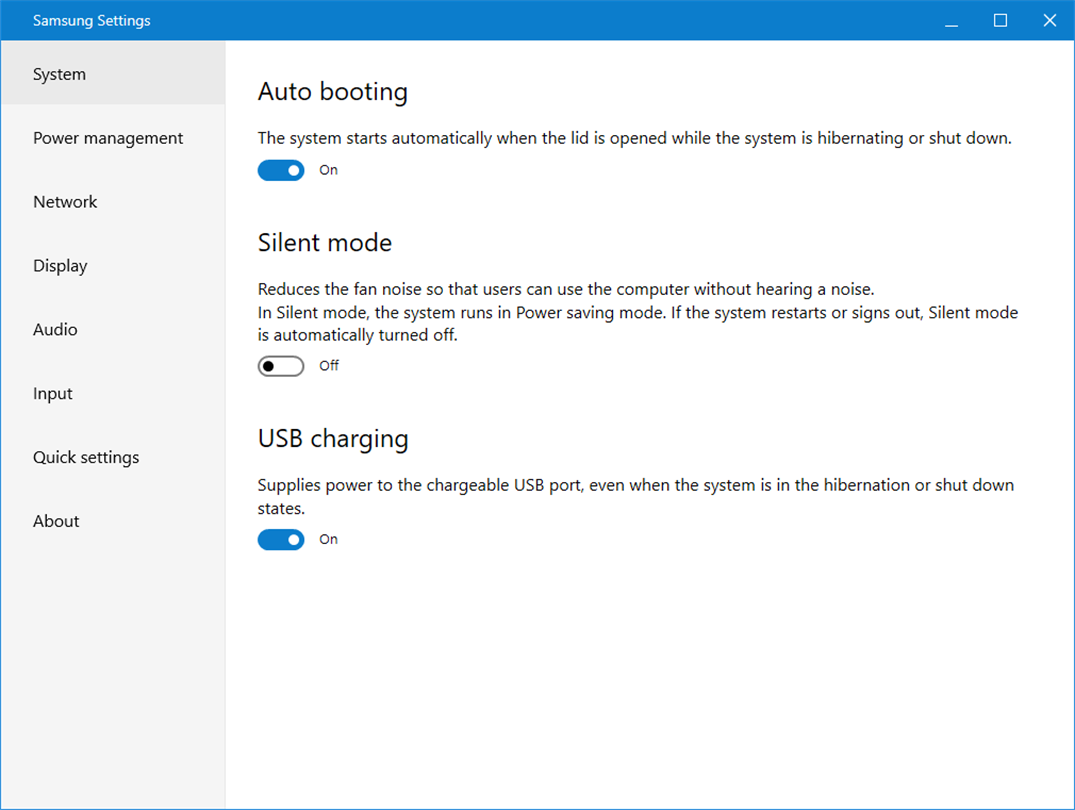Enable the Silent mode switch
1075x810 pixels.
point(281,367)
